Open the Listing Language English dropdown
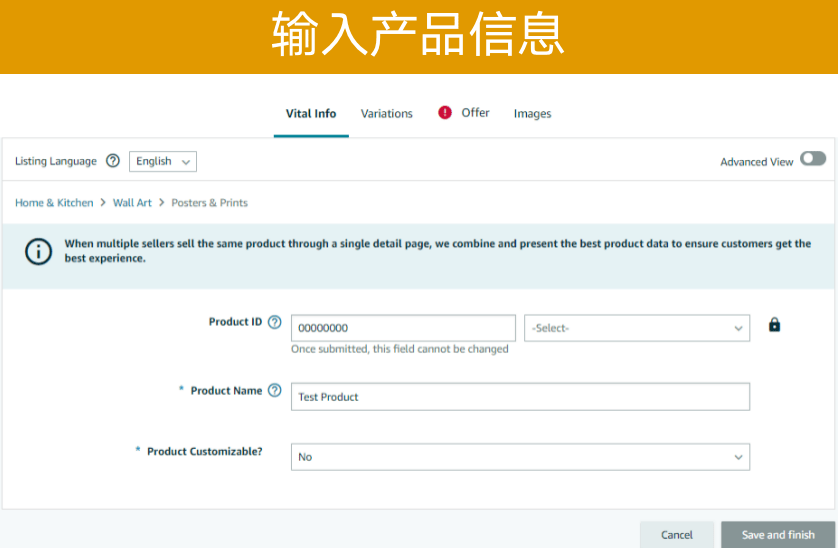 coord(163,161)
